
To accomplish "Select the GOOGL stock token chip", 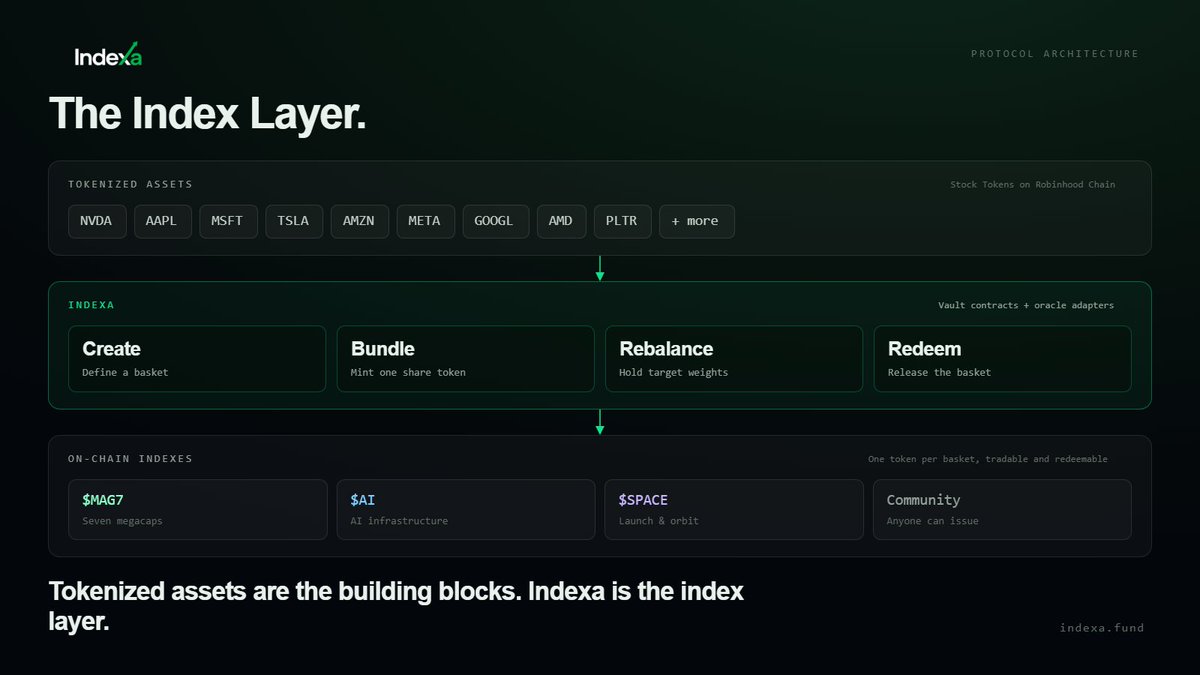I will tap(495, 221).
